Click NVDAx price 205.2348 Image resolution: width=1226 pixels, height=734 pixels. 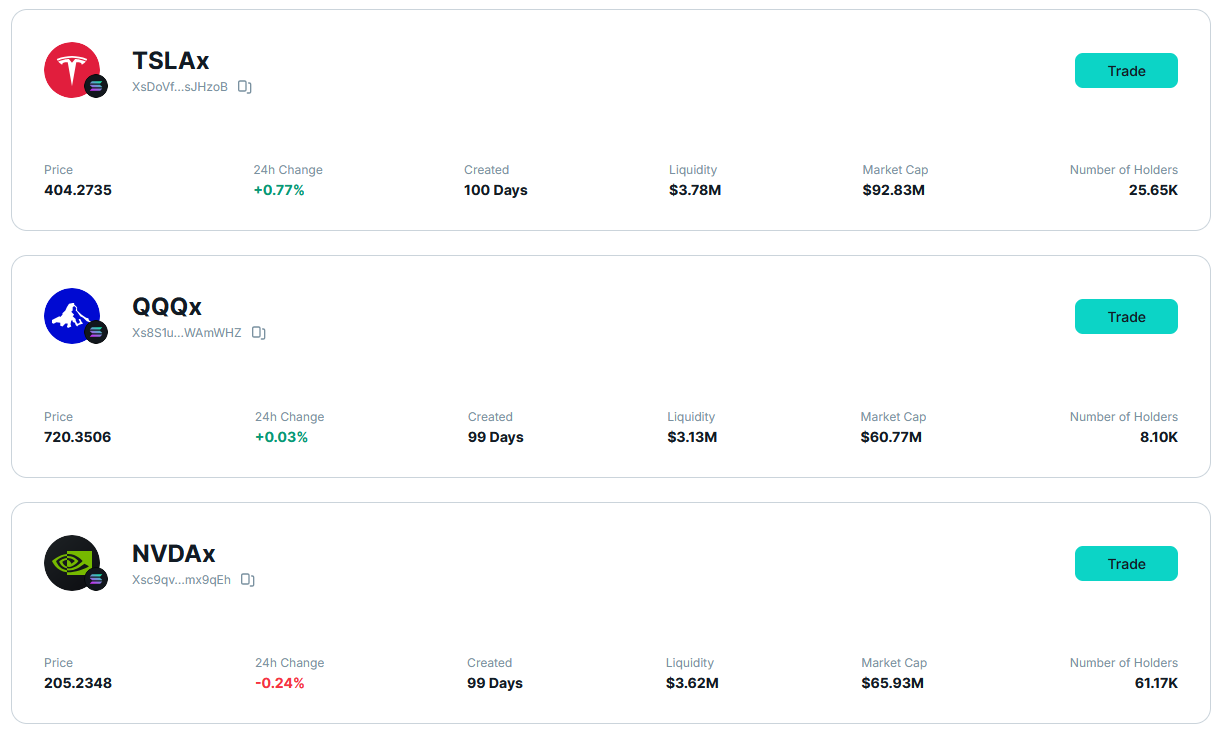click(78, 683)
